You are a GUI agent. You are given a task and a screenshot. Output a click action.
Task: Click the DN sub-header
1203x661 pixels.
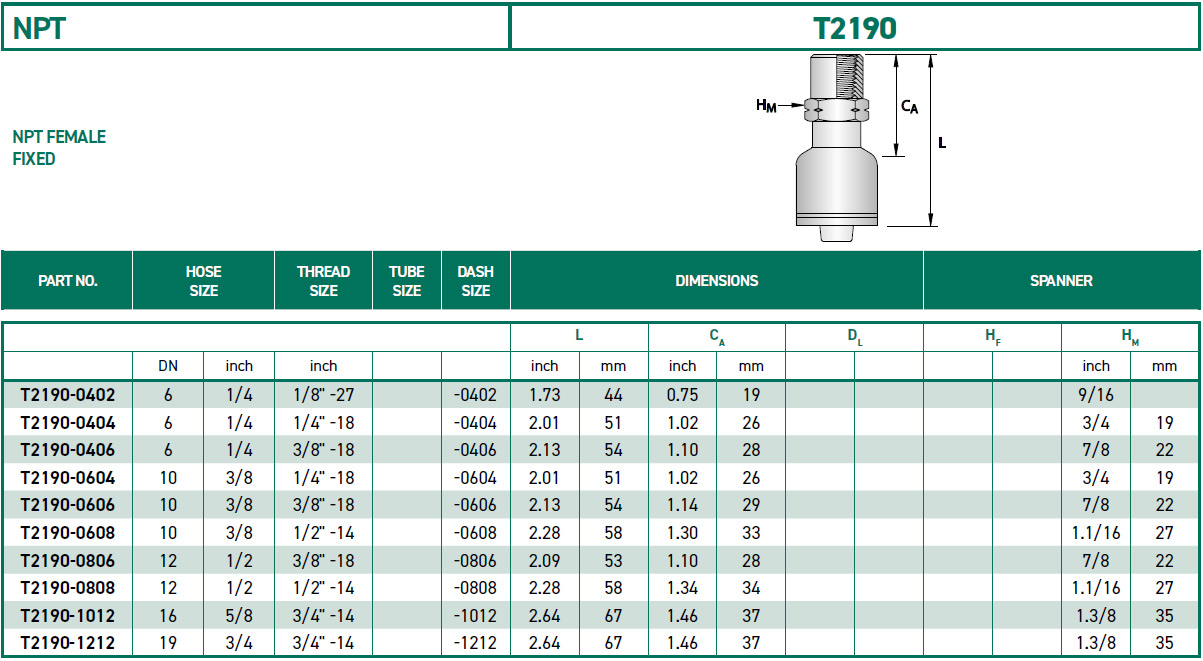tap(168, 366)
